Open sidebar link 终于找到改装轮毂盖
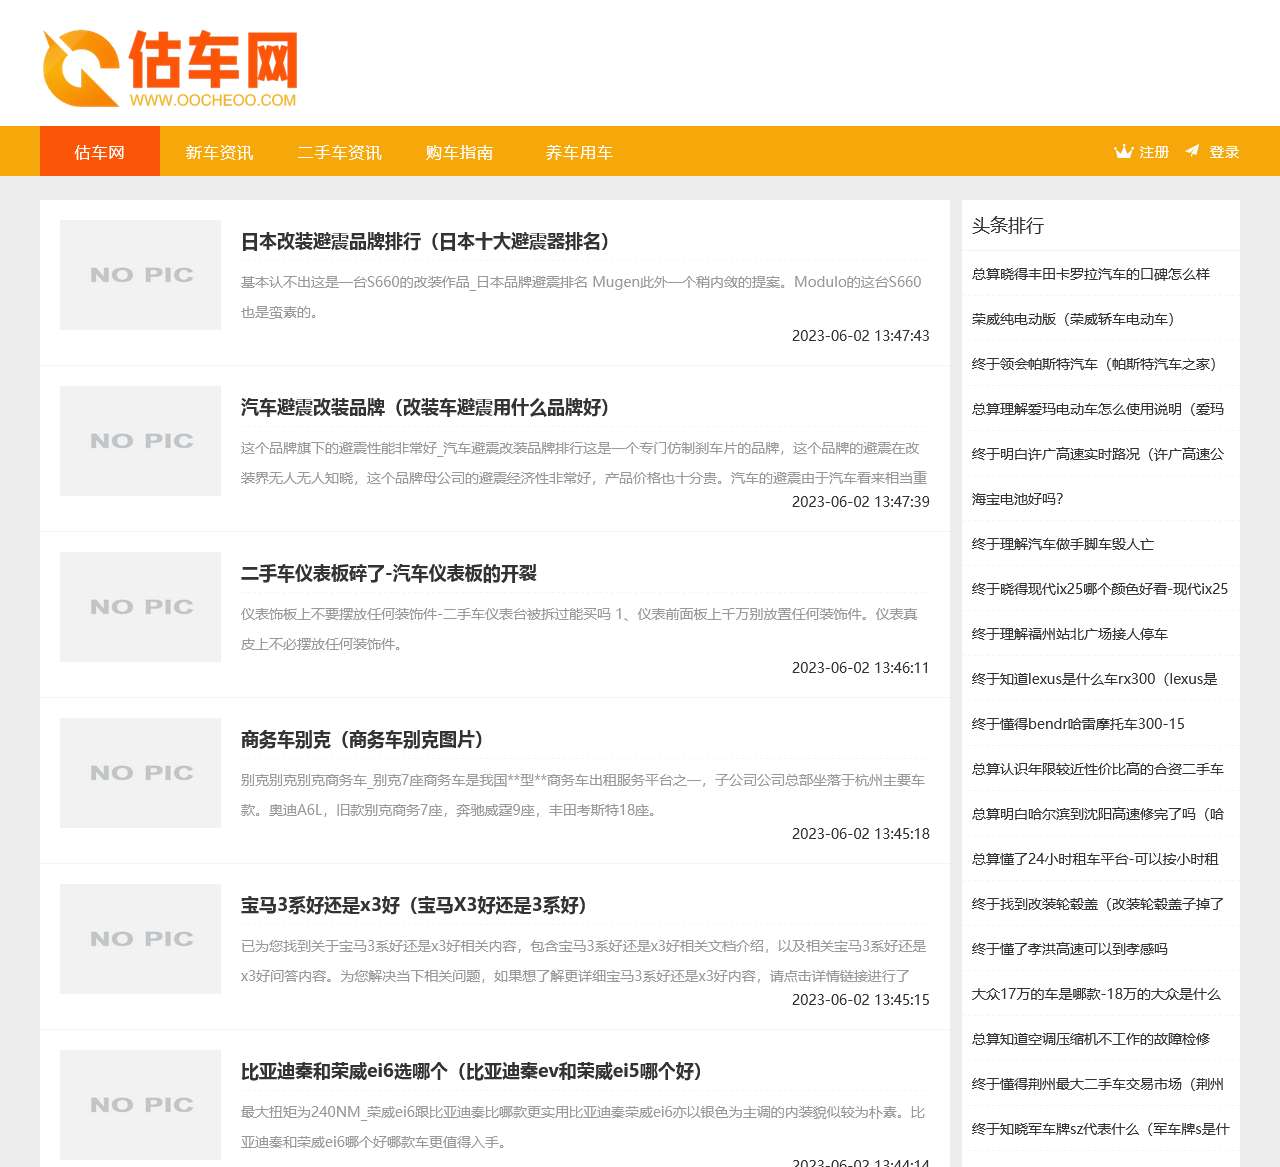This screenshot has width=1280, height=1167. pyautogui.click(x=1098, y=904)
